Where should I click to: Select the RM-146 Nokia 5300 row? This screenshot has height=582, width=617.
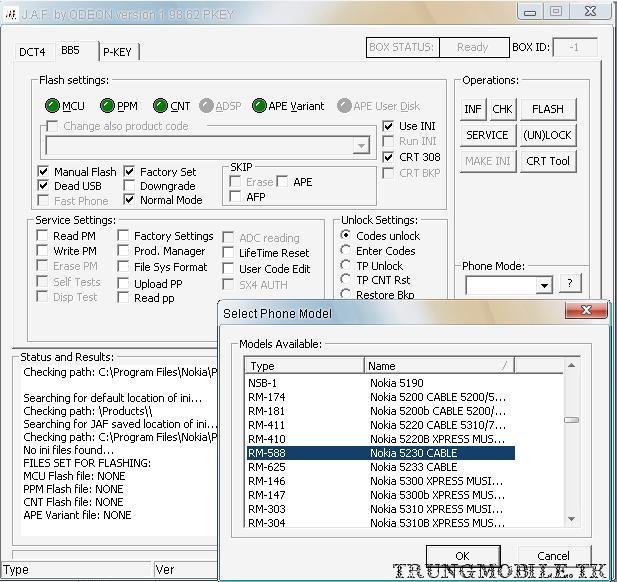point(381,481)
